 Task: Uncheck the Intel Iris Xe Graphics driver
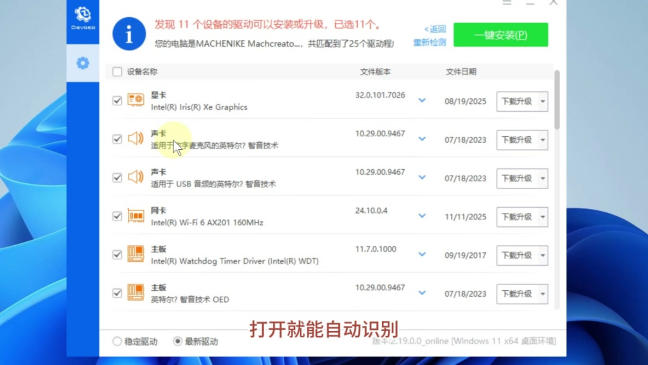[117, 100]
